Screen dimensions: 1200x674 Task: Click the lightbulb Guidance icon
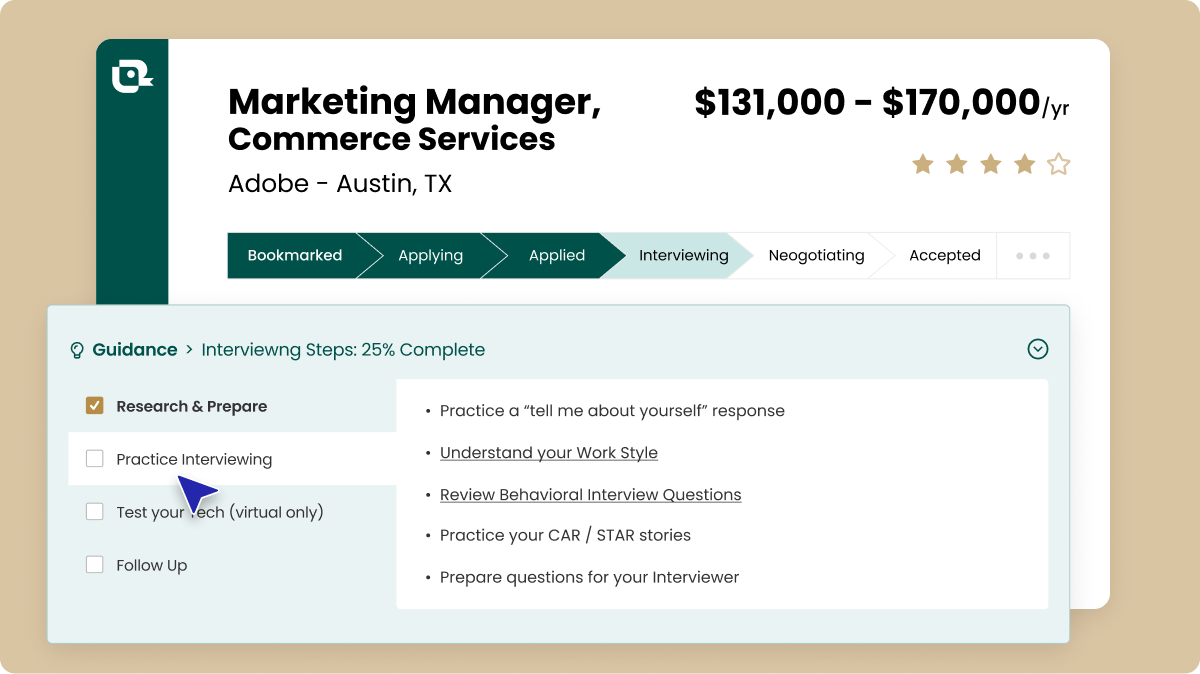[x=77, y=350]
